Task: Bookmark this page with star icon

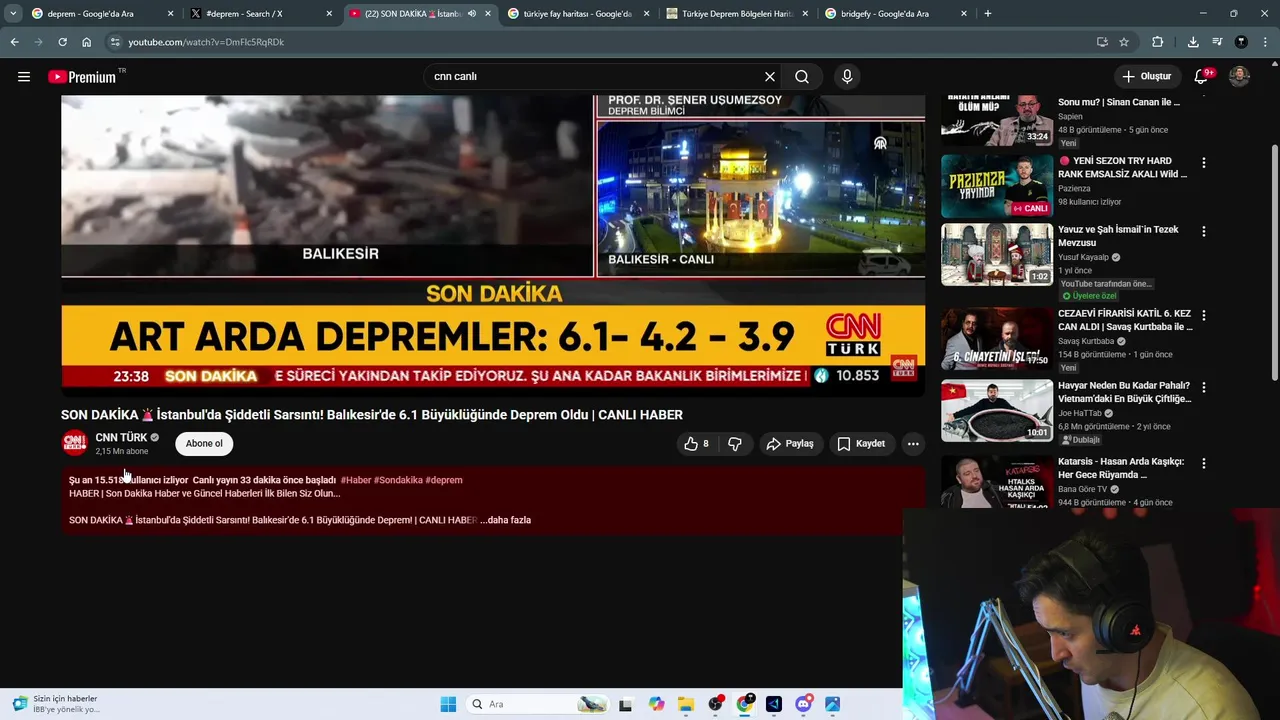Action: click(x=1124, y=42)
